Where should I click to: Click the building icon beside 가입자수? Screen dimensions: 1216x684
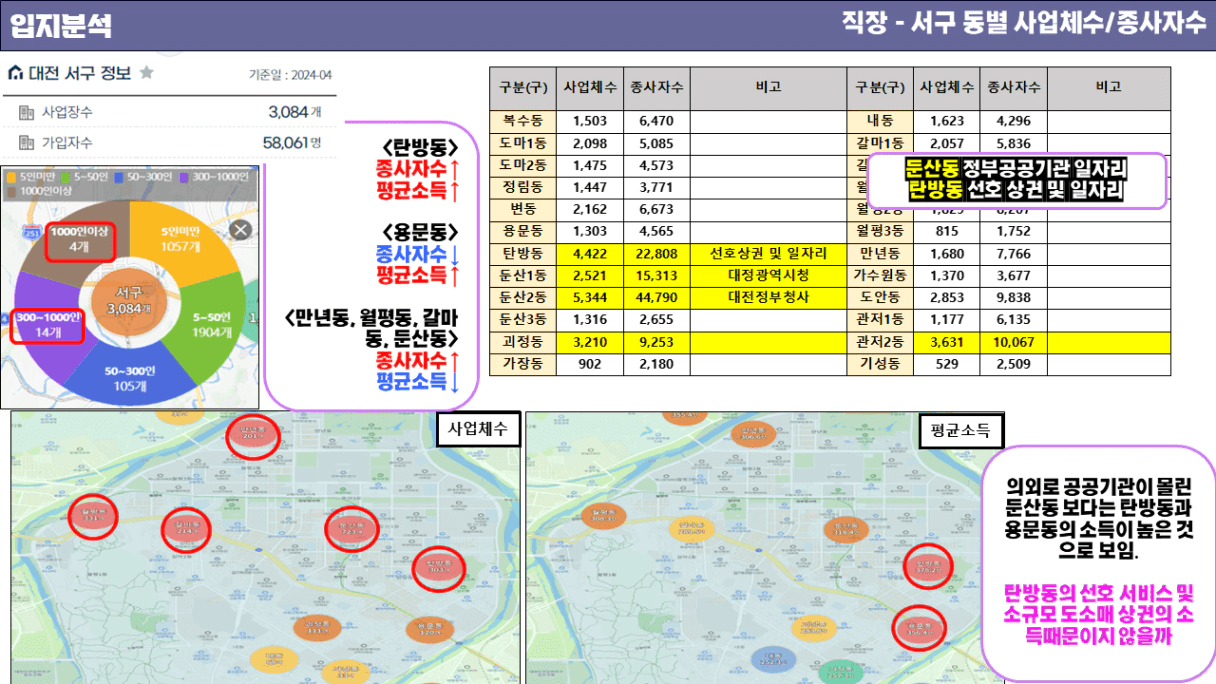click(26, 143)
